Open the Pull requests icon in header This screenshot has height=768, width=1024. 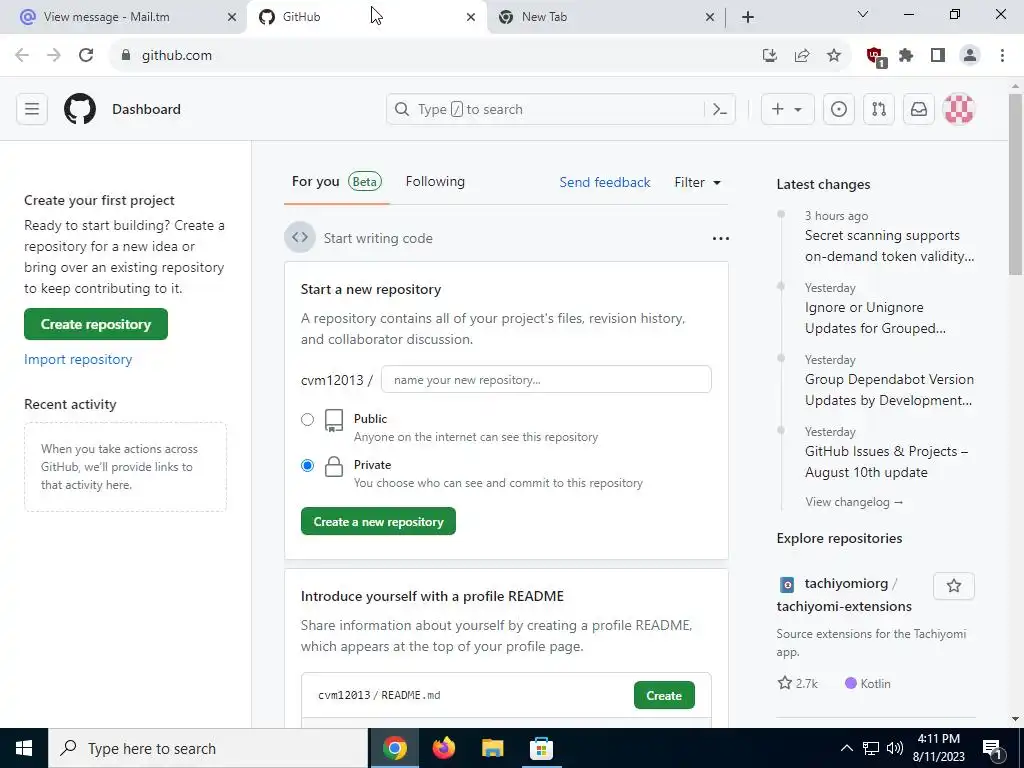coord(879,109)
